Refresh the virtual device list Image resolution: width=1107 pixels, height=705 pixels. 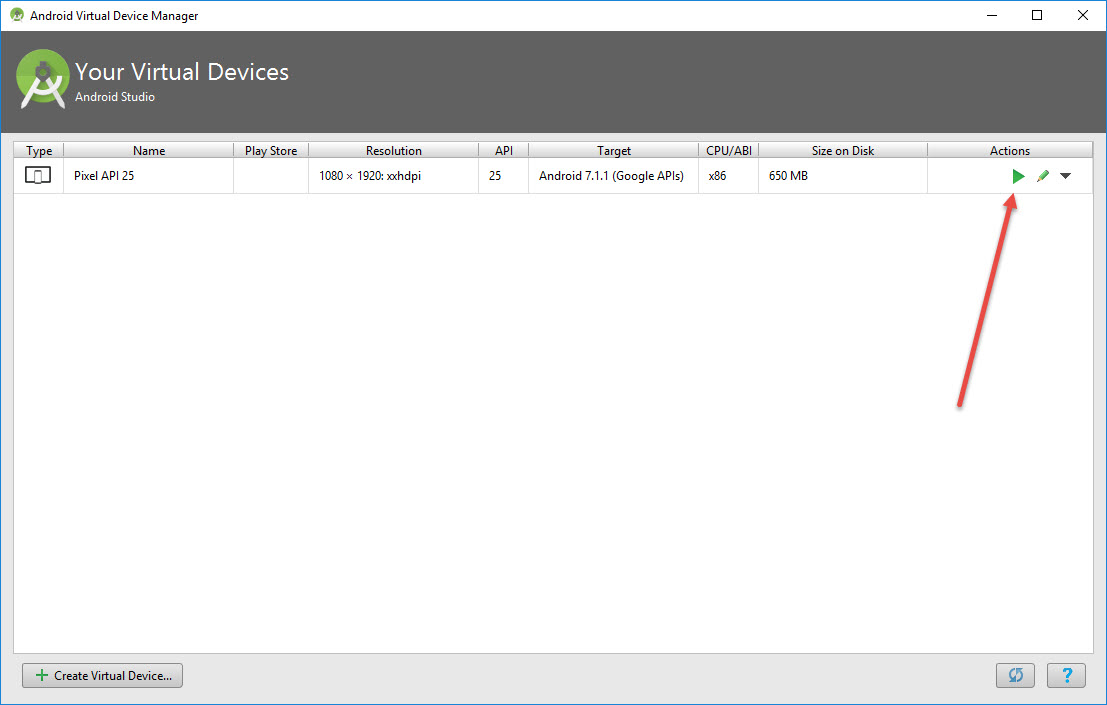pyautogui.click(x=1015, y=675)
